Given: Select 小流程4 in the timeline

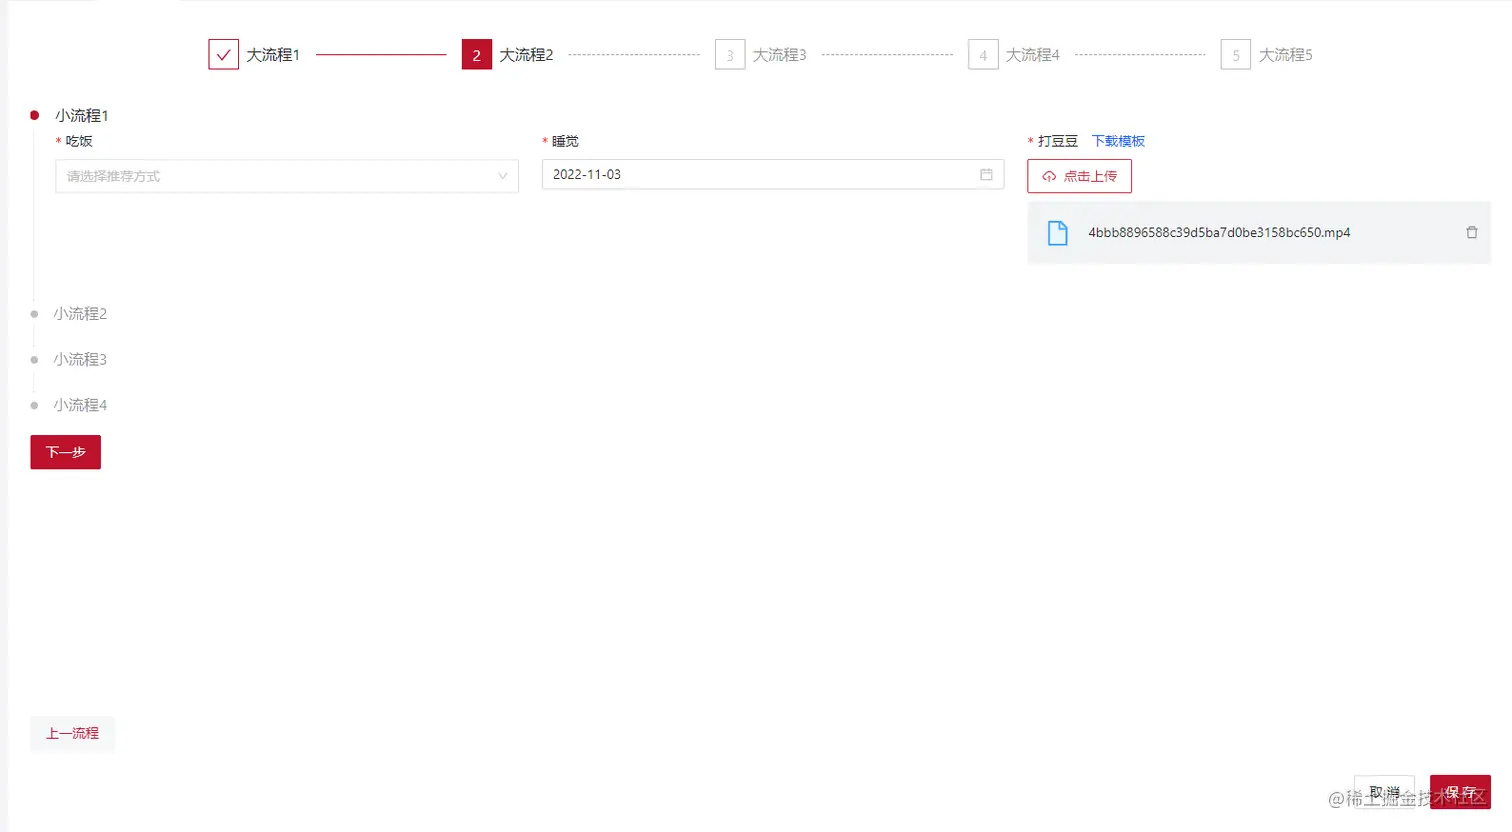Looking at the screenshot, I should click(80, 405).
